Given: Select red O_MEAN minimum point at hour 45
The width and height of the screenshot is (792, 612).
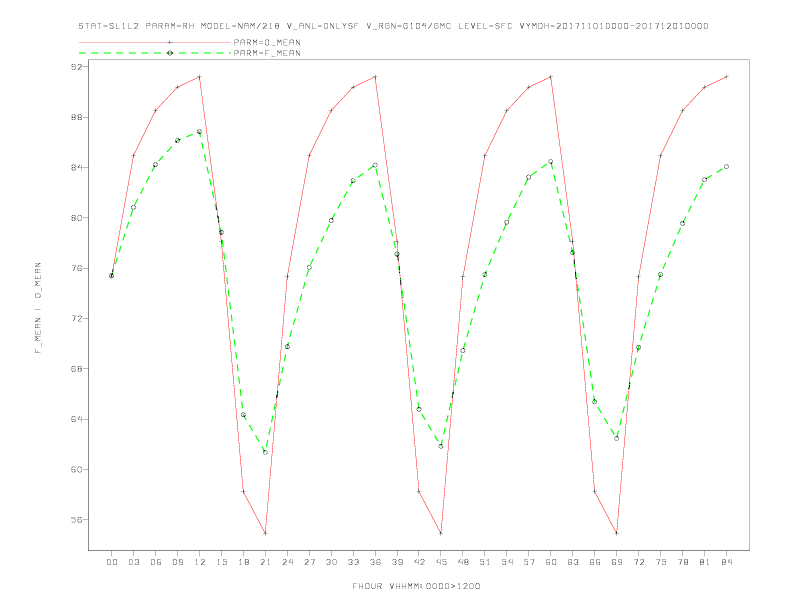Looking at the screenshot, I should (441, 533).
